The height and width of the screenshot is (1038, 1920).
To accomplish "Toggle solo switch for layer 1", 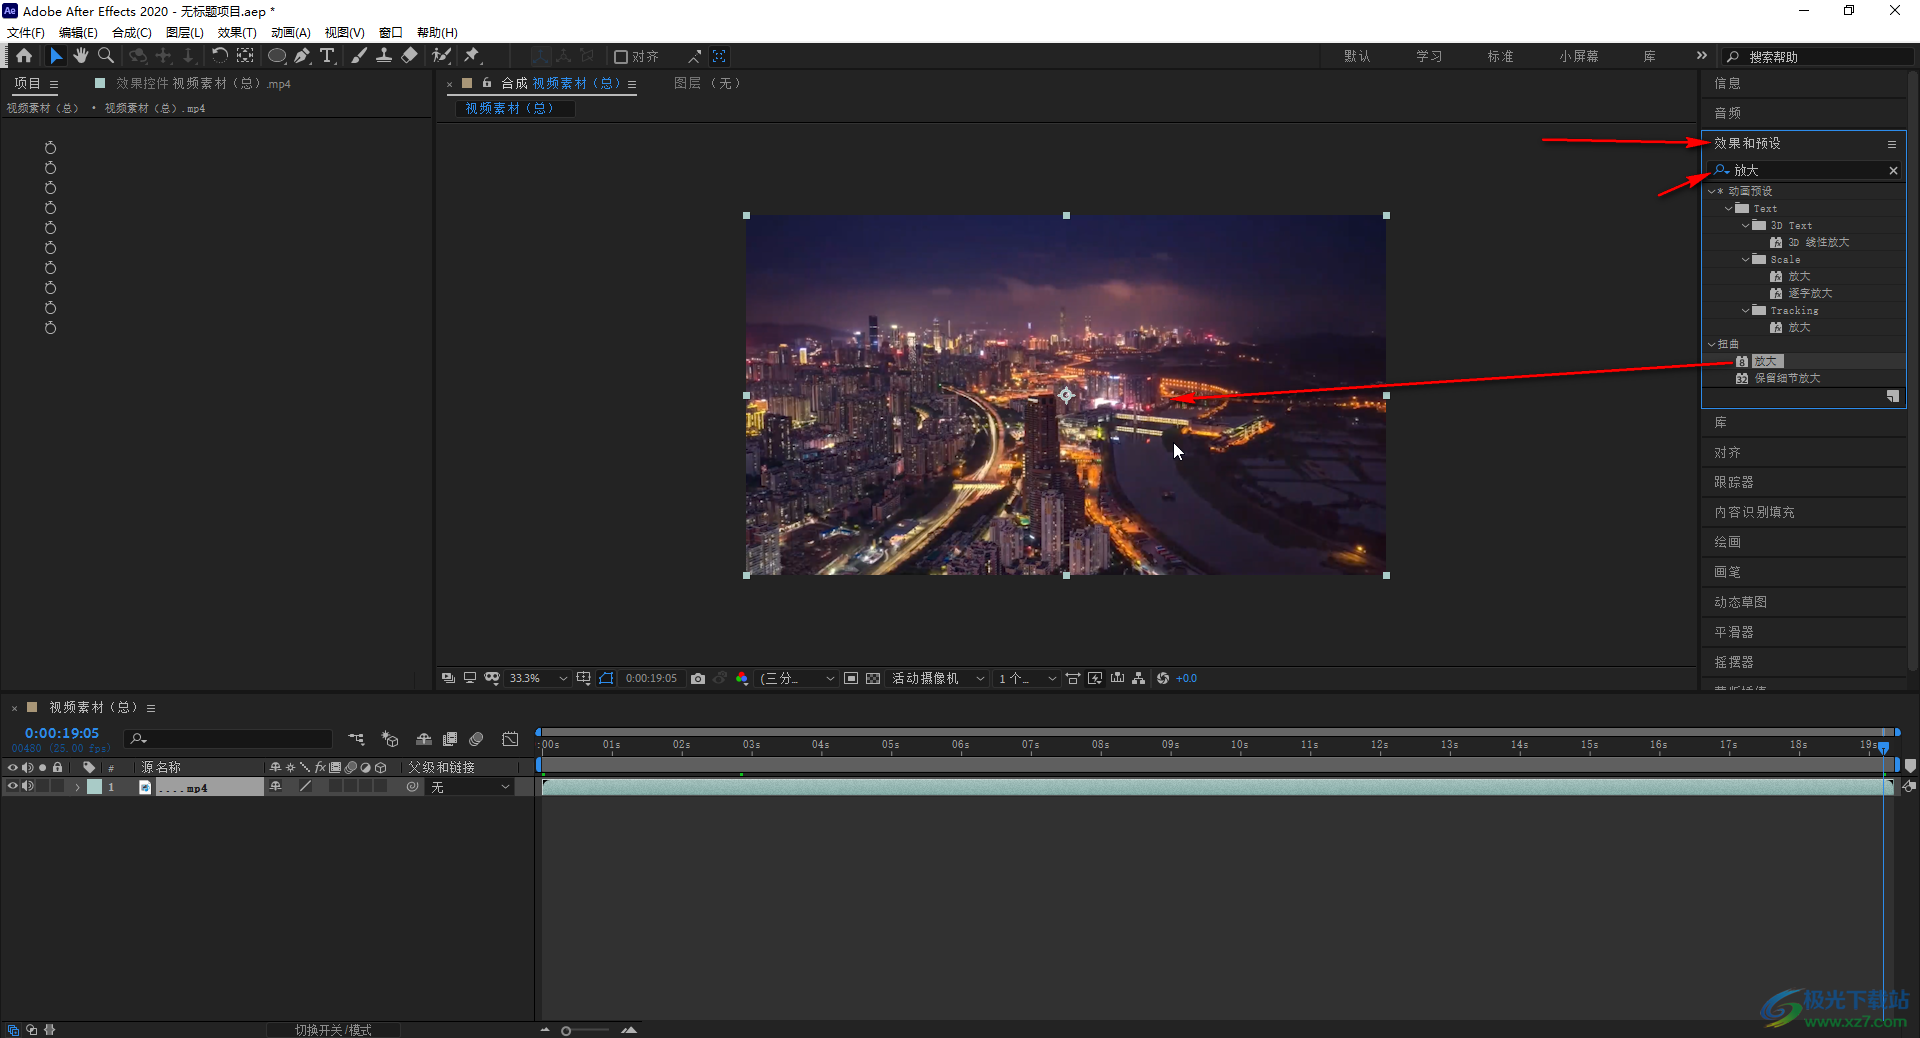I will click(43, 787).
